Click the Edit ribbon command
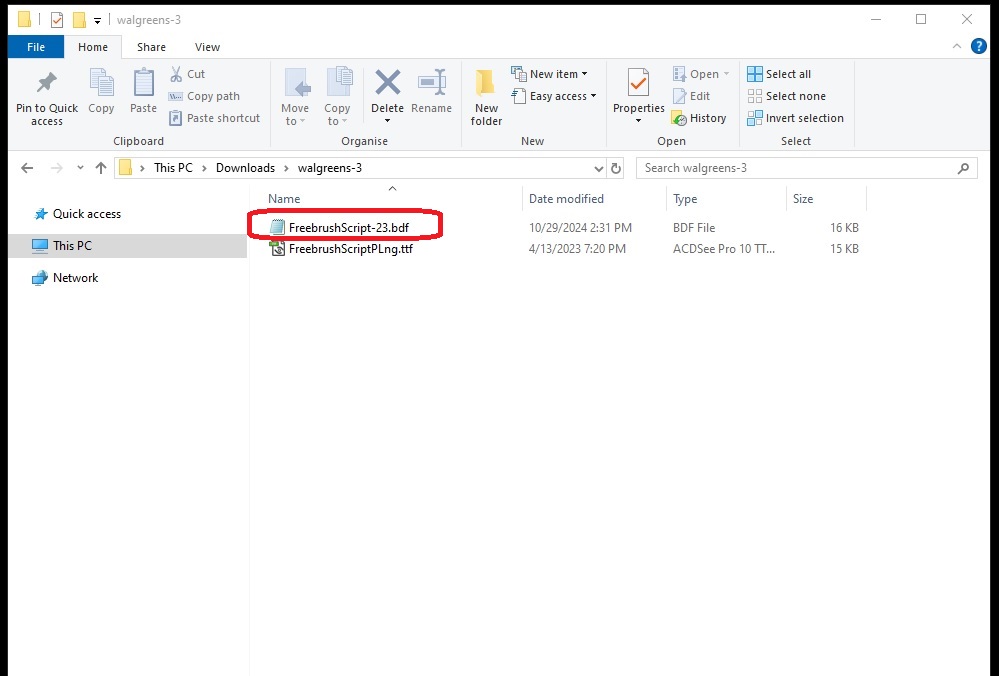This screenshot has height=676, width=999. 691,96
